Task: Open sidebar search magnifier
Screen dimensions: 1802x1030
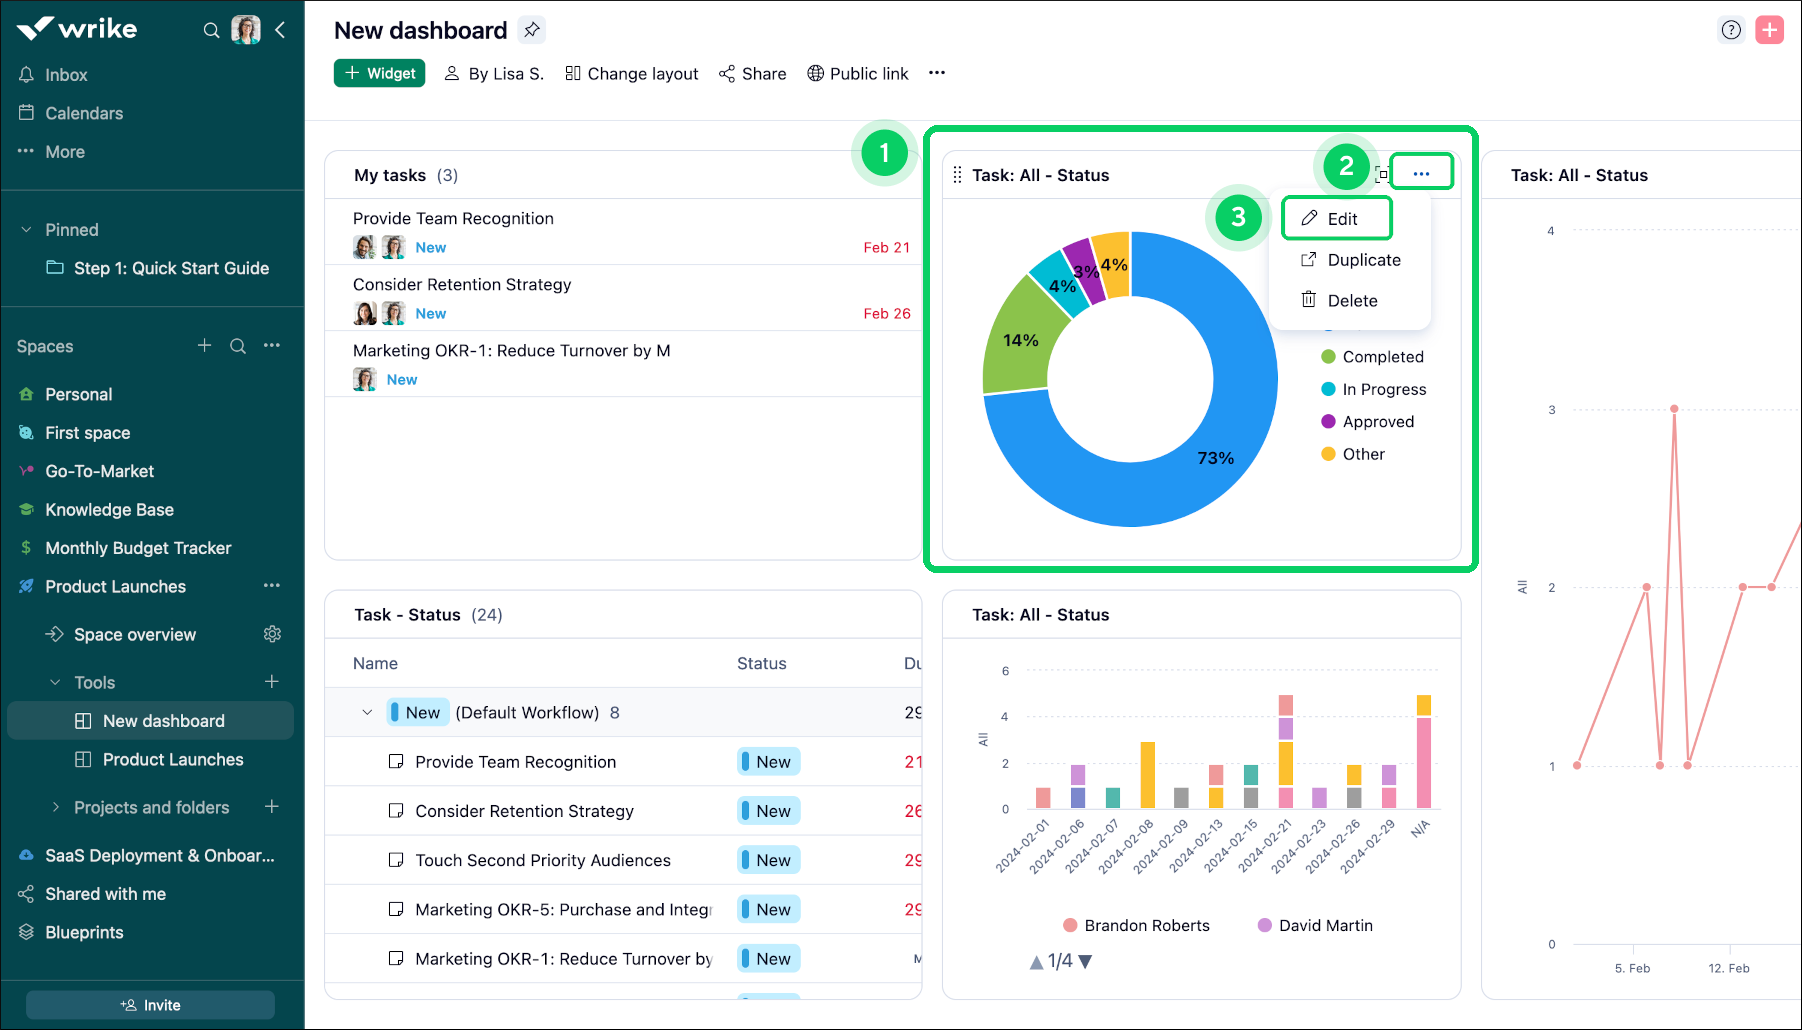Action: 212,30
